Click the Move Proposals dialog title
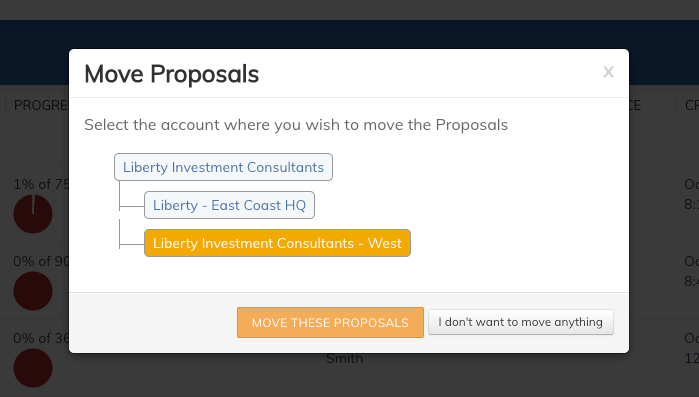The image size is (699, 397). 172,74
